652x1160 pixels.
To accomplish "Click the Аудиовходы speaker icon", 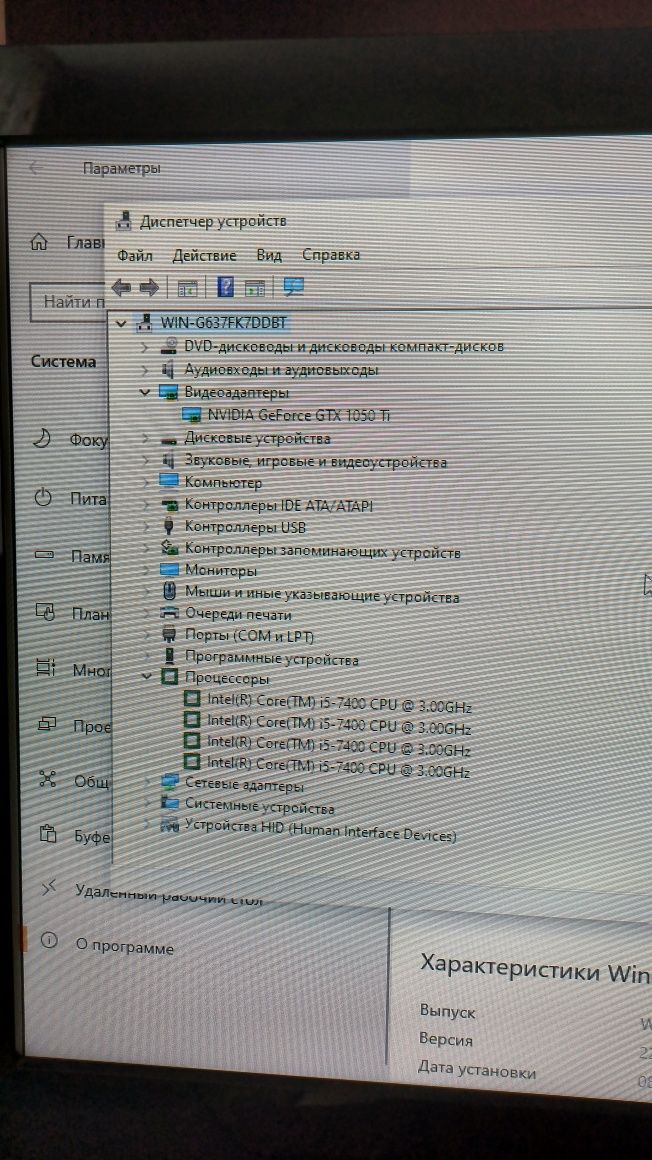I will [x=168, y=369].
